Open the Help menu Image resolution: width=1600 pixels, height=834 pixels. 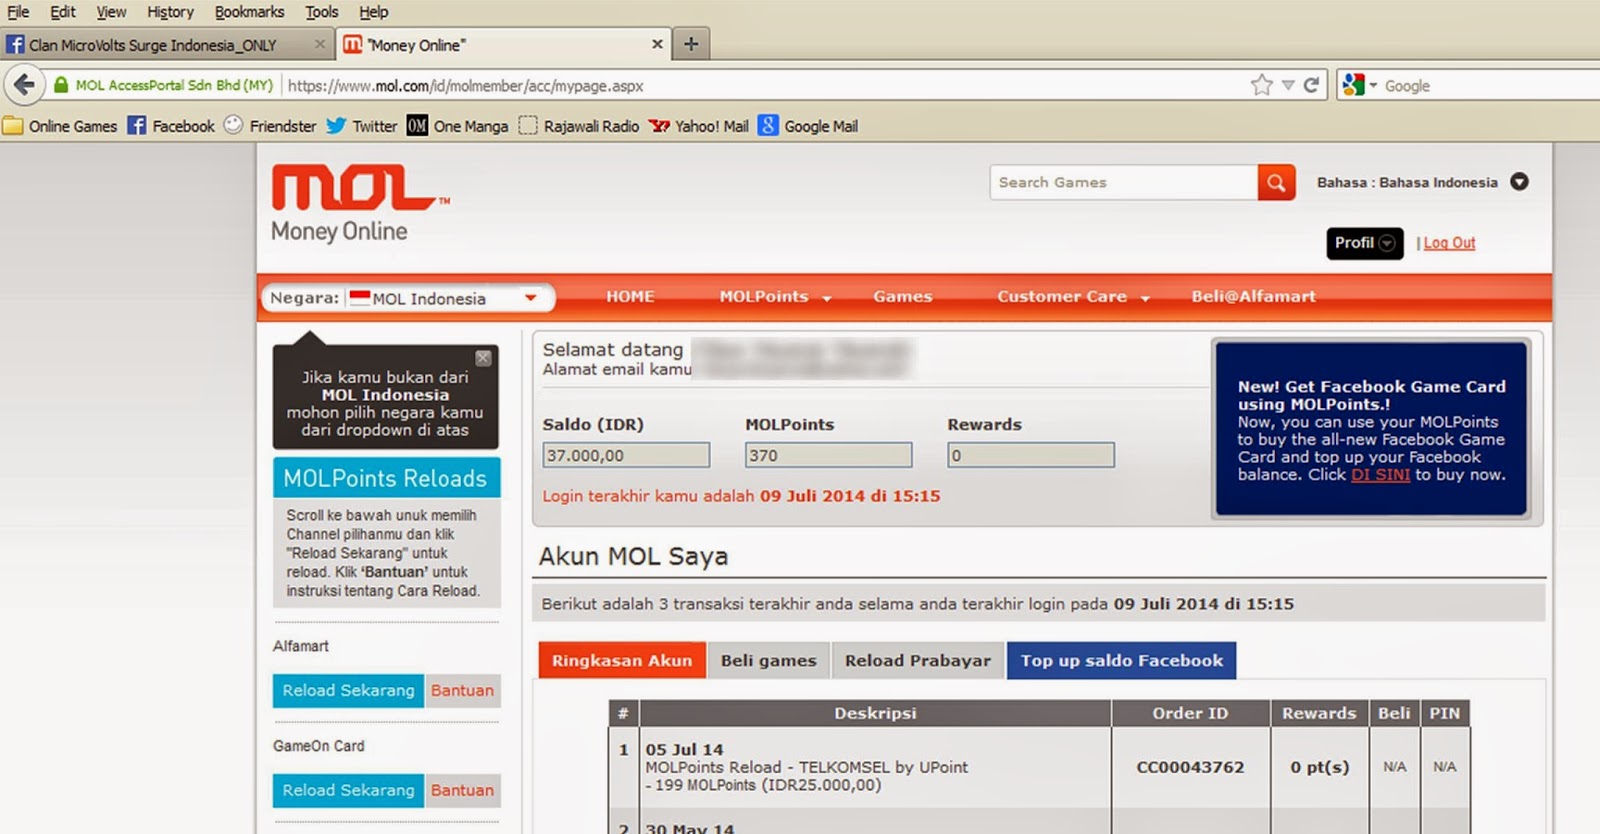(374, 12)
